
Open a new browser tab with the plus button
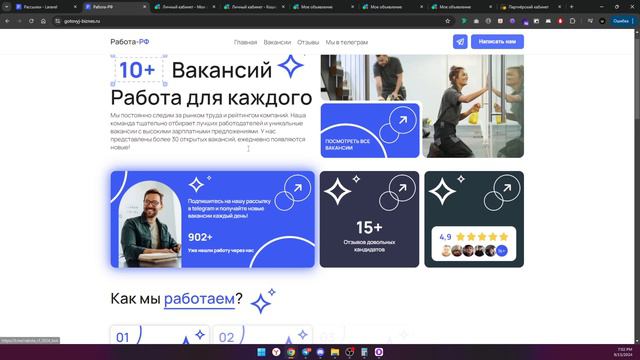coord(571,7)
